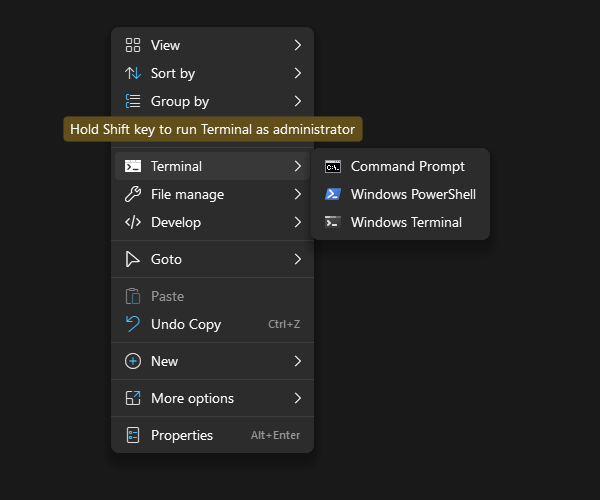
Task: Click the Alt+Enter shortcut next to Properties
Action: click(275, 435)
